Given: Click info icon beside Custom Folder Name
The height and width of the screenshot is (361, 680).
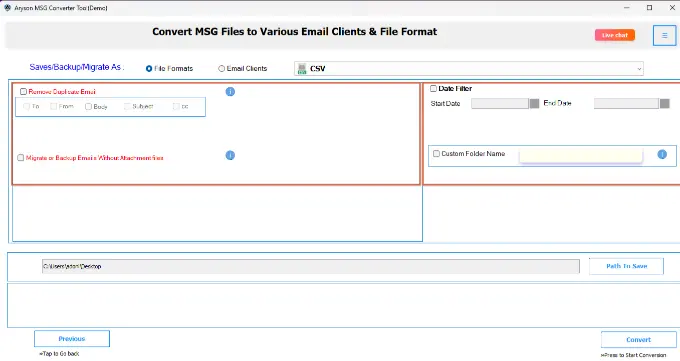Looking at the screenshot, I should coord(662,154).
